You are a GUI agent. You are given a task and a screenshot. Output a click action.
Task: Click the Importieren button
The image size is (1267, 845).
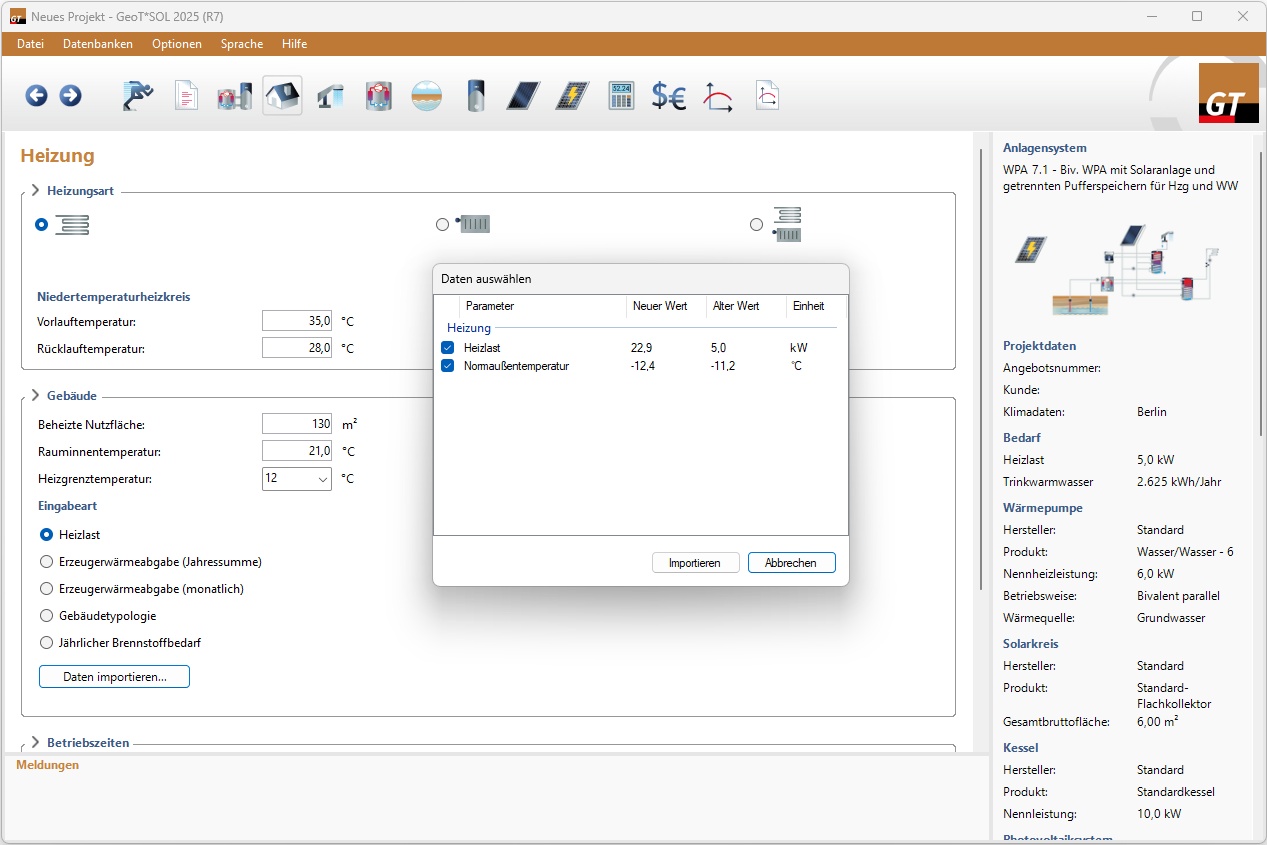[x=695, y=563]
